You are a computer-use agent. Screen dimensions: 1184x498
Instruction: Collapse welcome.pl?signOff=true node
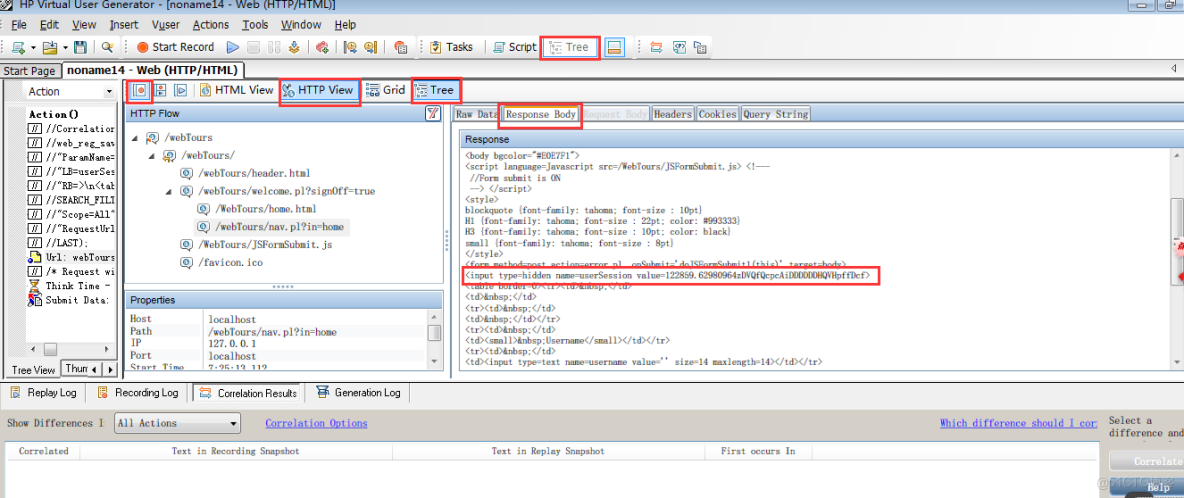(x=168, y=192)
